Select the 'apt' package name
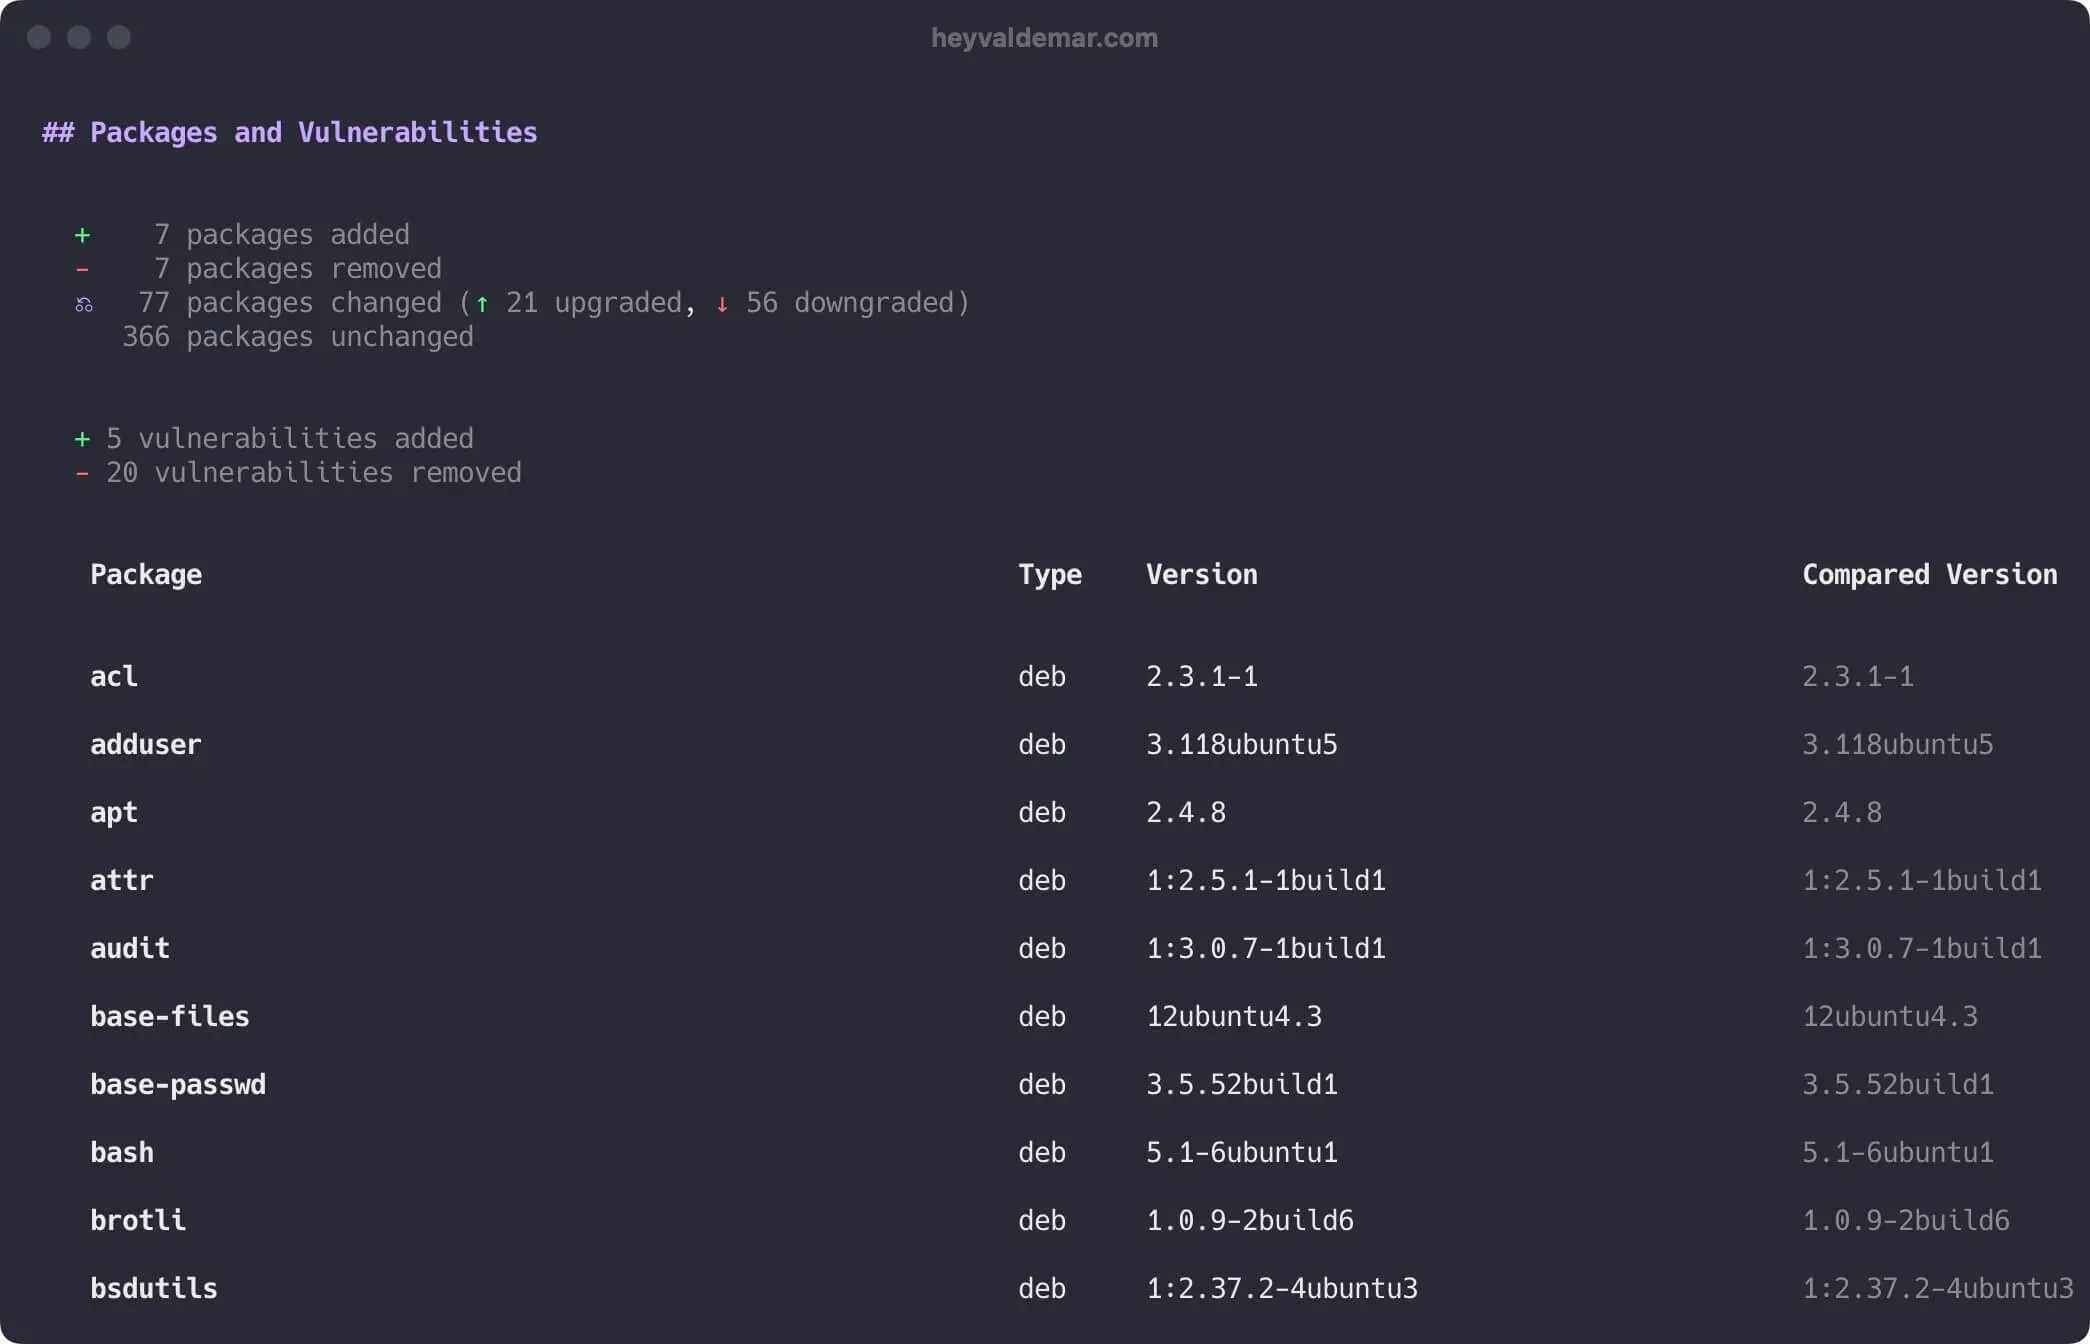This screenshot has height=1344, width=2090. point(114,813)
